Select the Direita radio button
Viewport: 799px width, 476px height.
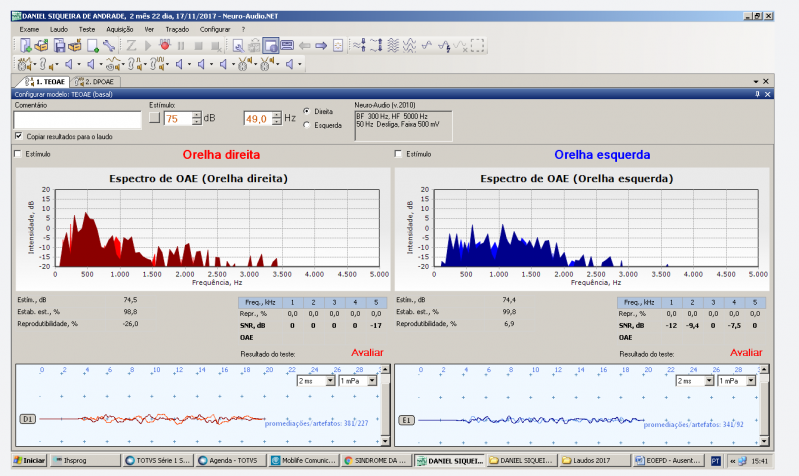pos(306,112)
